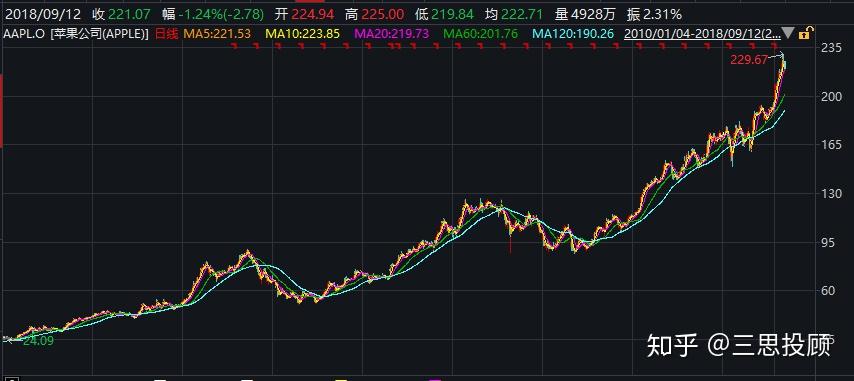Open the gray triangle date range dropdown

(788, 34)
